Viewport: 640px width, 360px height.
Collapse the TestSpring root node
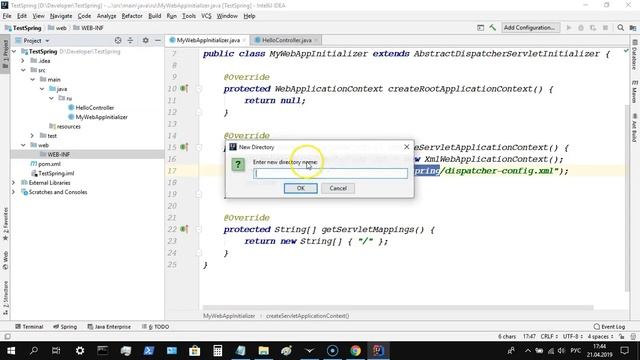[x=14, y=51]
